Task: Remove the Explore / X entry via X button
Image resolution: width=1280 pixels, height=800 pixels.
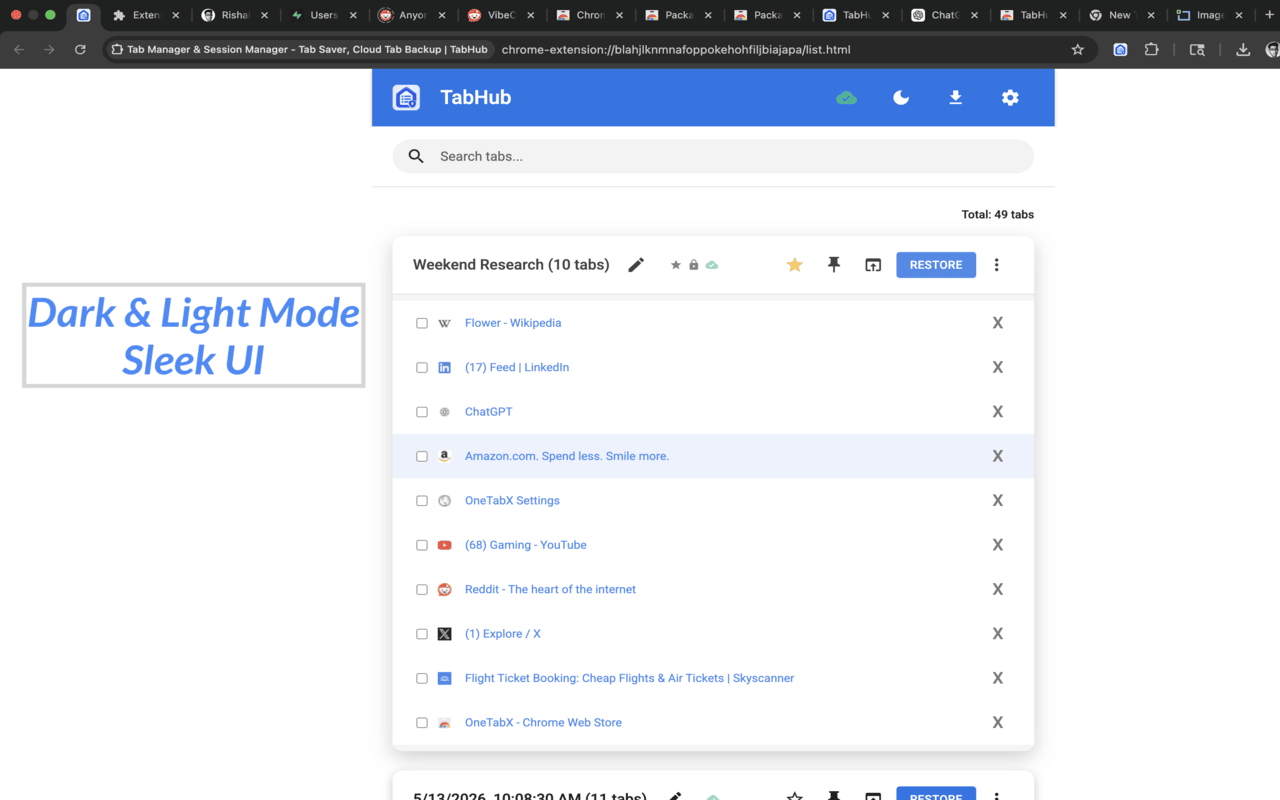Action: coord(997,634)
